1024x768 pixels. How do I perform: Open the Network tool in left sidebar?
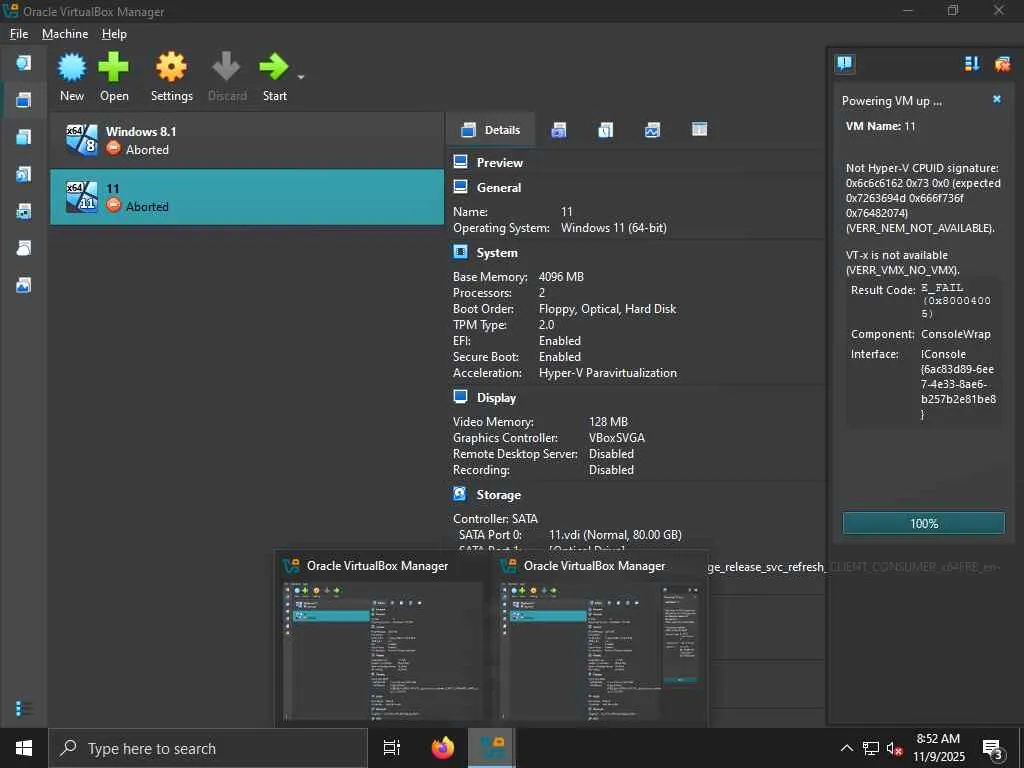click(24, 212)
